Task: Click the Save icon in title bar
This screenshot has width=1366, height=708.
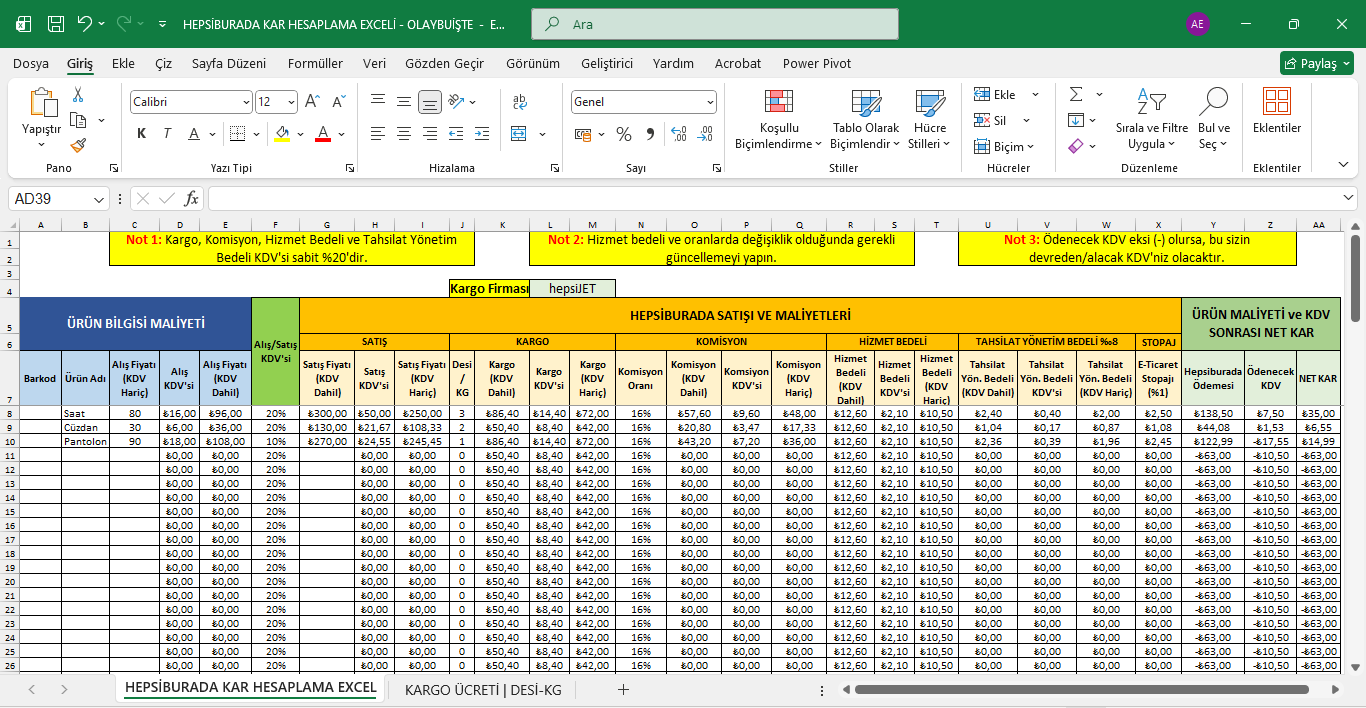Action: 56,23
